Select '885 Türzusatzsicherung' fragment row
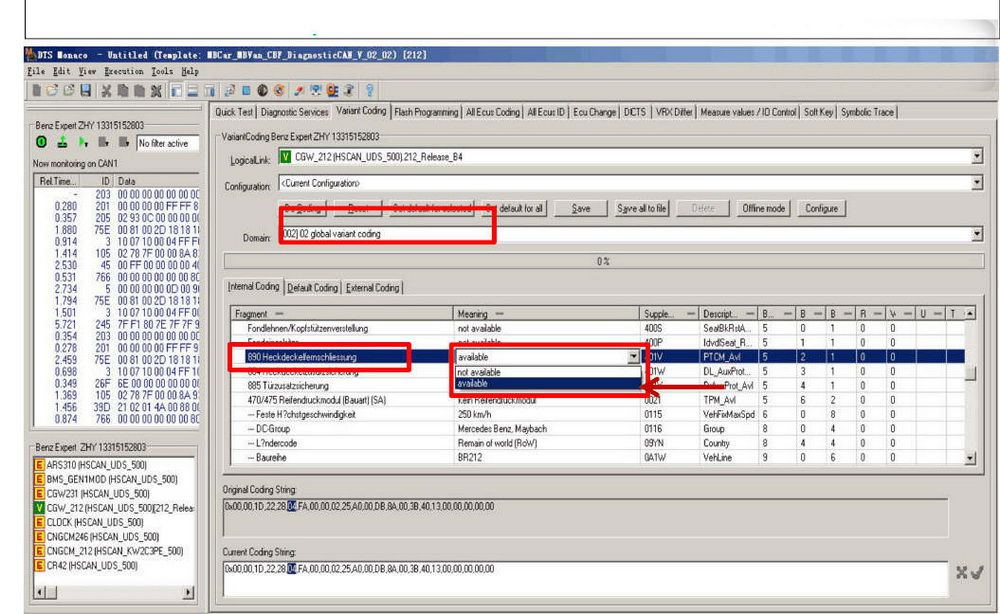This screenshot has height=614, width=1000. tap(288, 386)
